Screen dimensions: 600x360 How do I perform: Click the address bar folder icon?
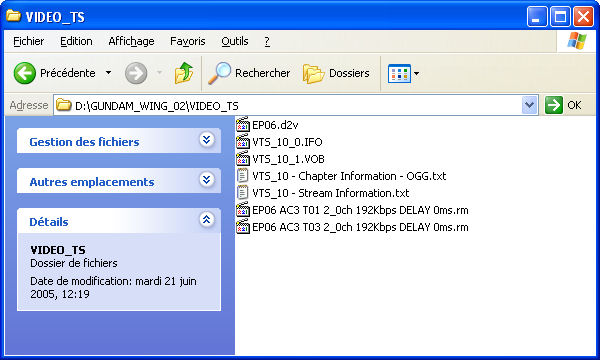pos(64,105)
